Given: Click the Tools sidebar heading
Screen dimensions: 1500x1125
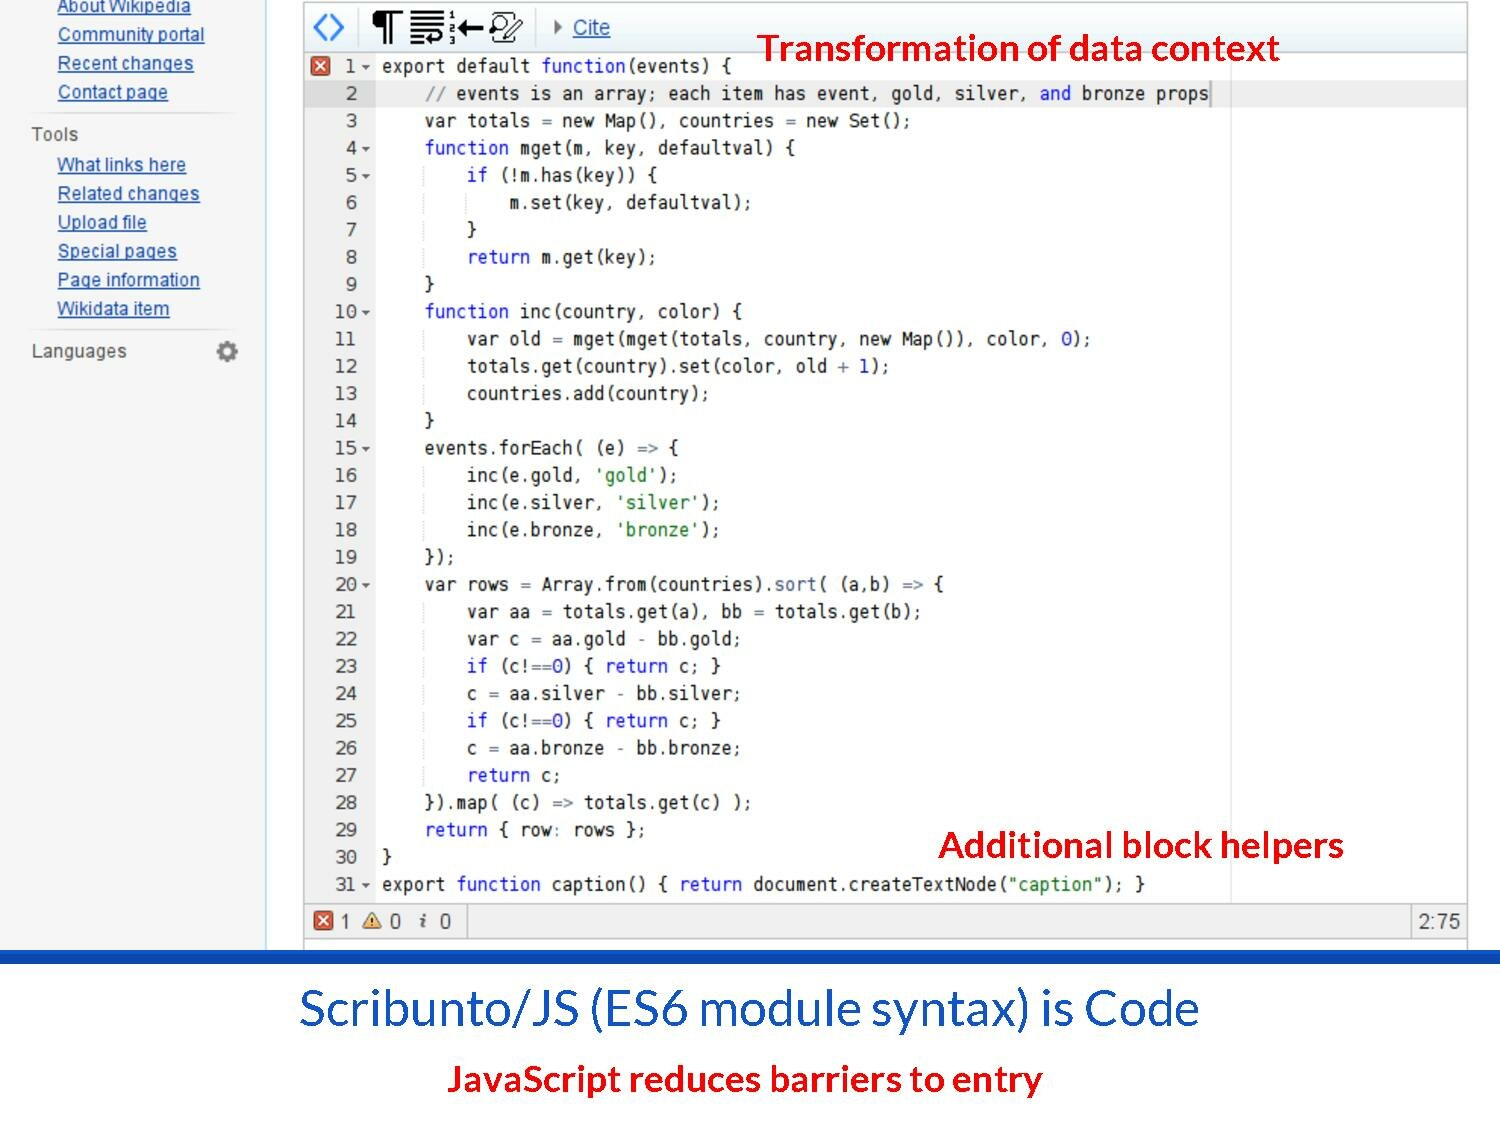Looking at the screenshot, I should [x=54, y=134].
